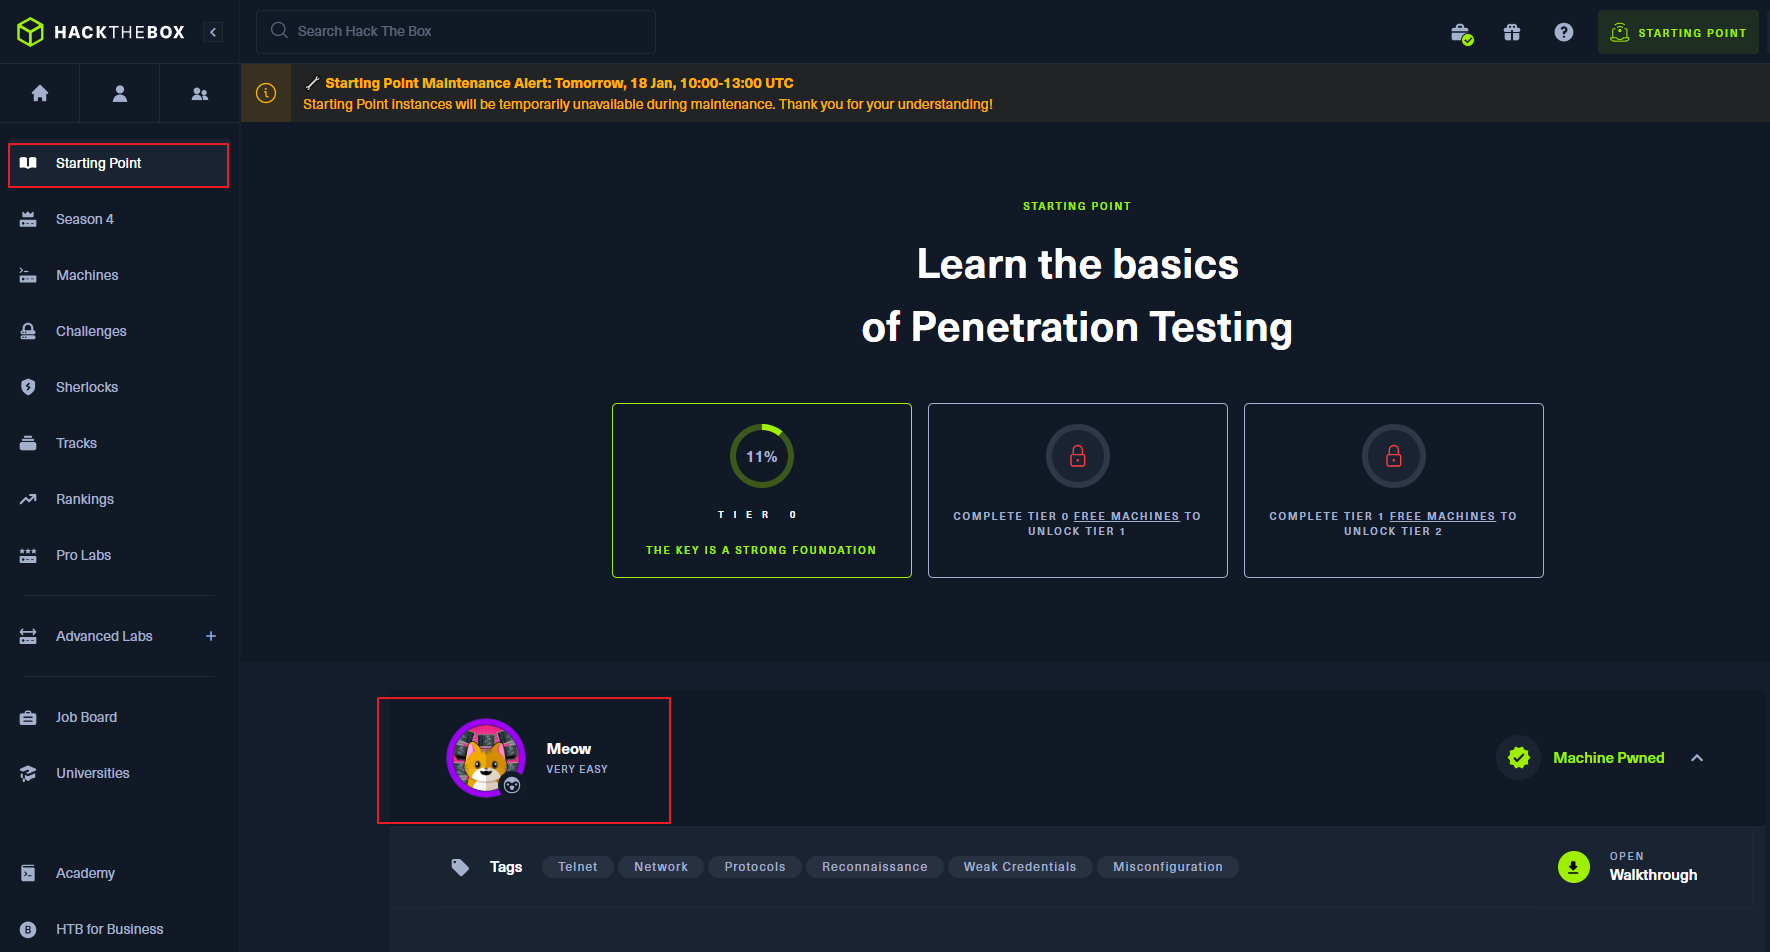The width and height of the screenshot is (1770, 952).
Task: Select the Network tag
Action: pos(661,867)
